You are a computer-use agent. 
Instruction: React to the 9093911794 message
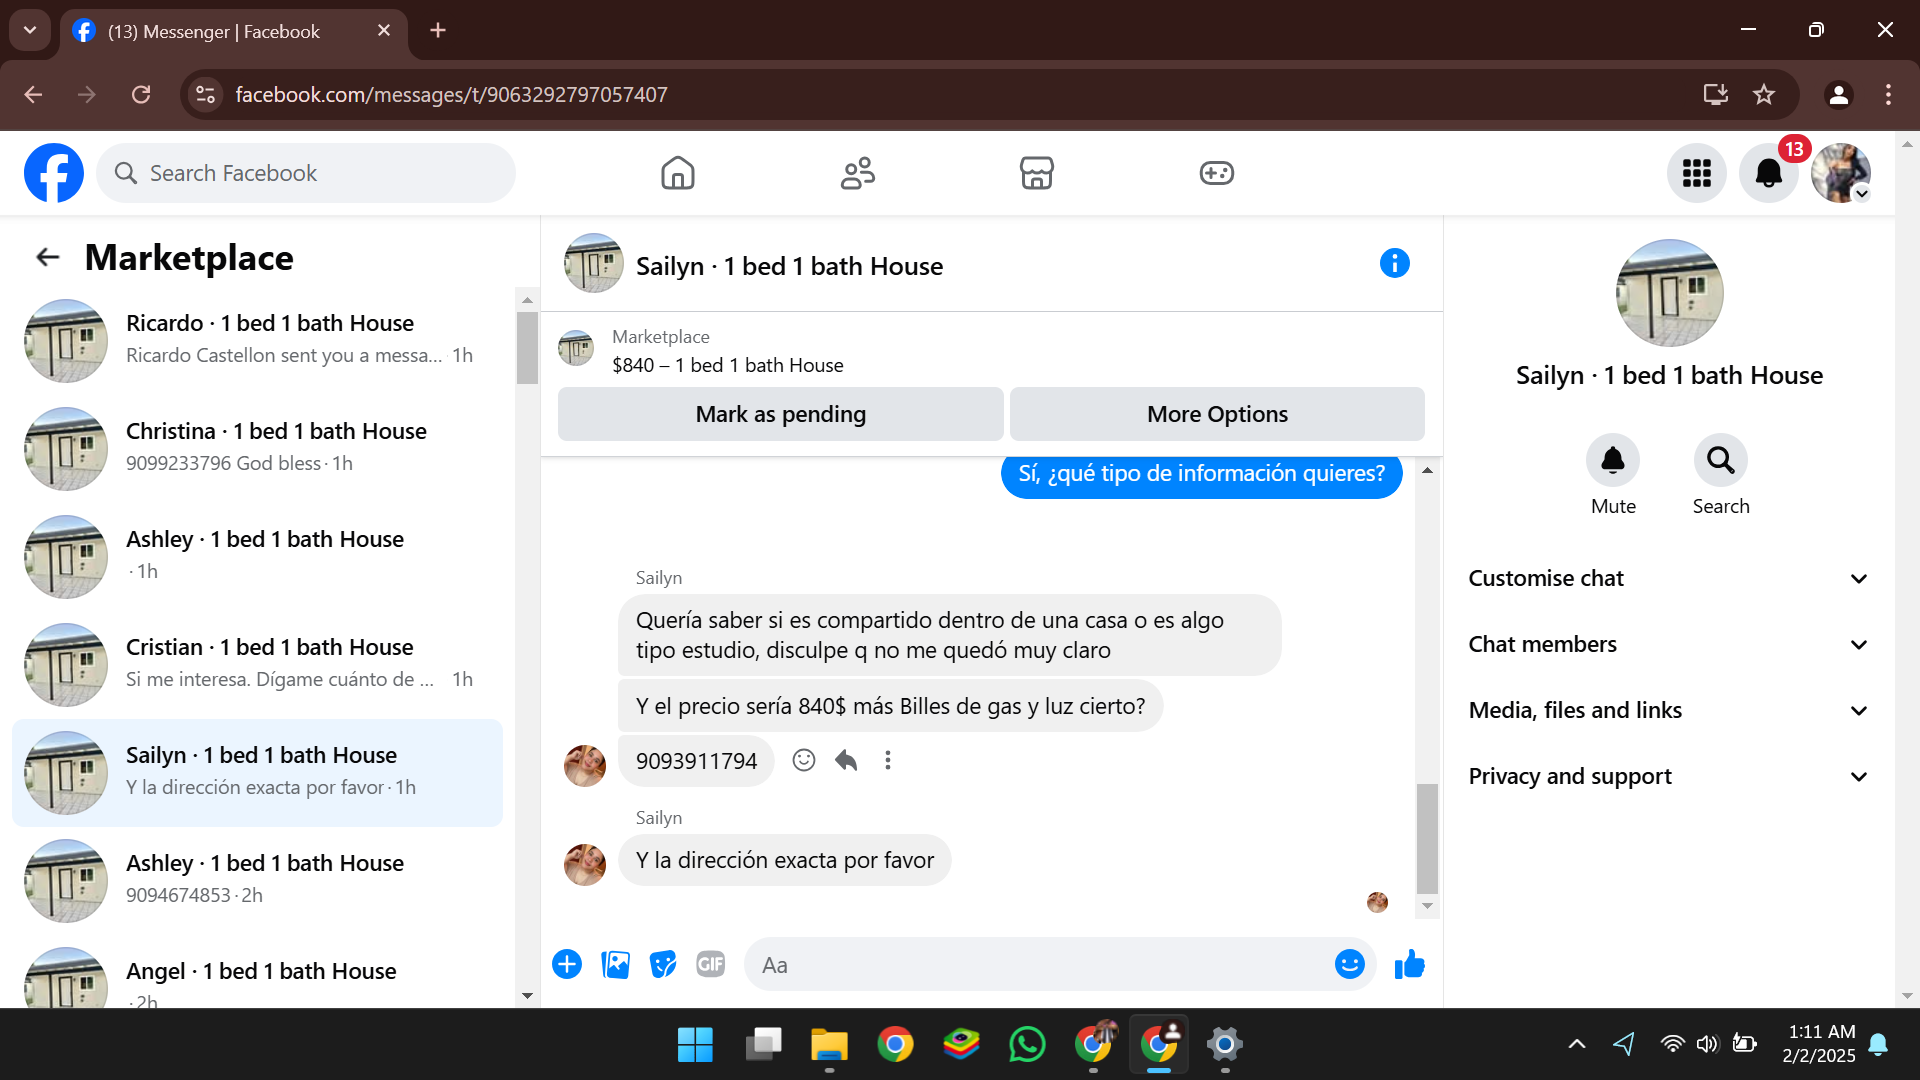(803, 761)
